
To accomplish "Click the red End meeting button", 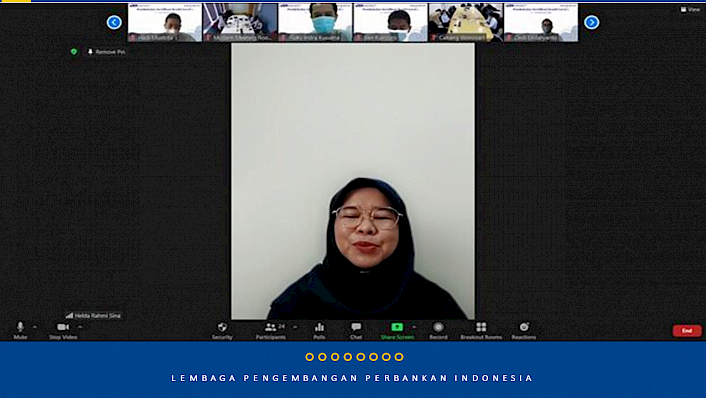I will tap(687, 331).
